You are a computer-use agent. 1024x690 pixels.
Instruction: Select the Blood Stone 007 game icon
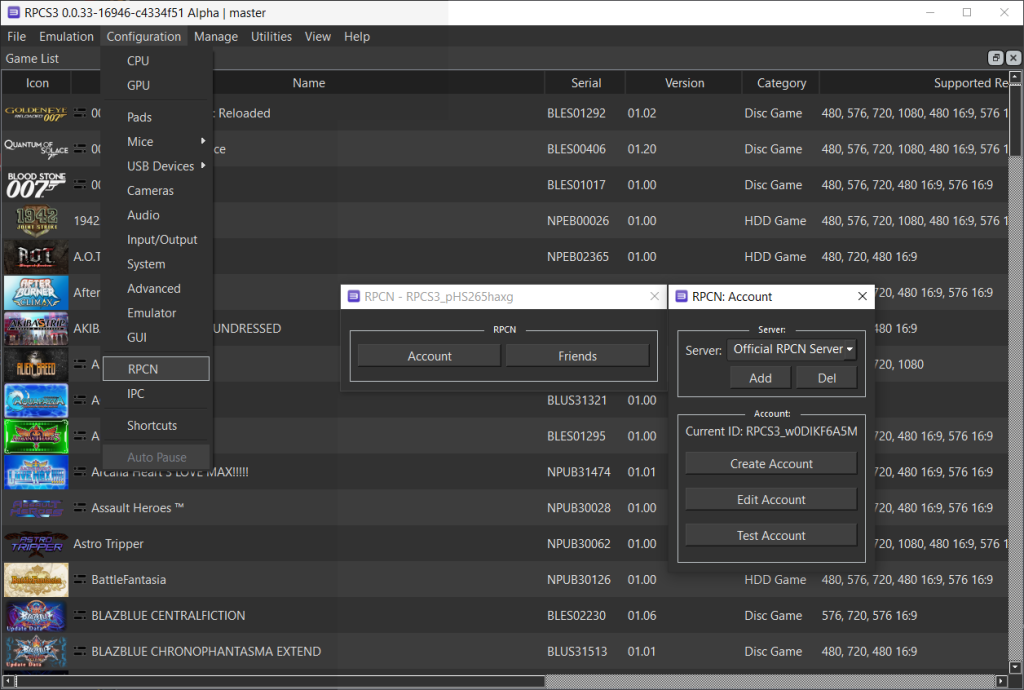click(x=37, y=185)
